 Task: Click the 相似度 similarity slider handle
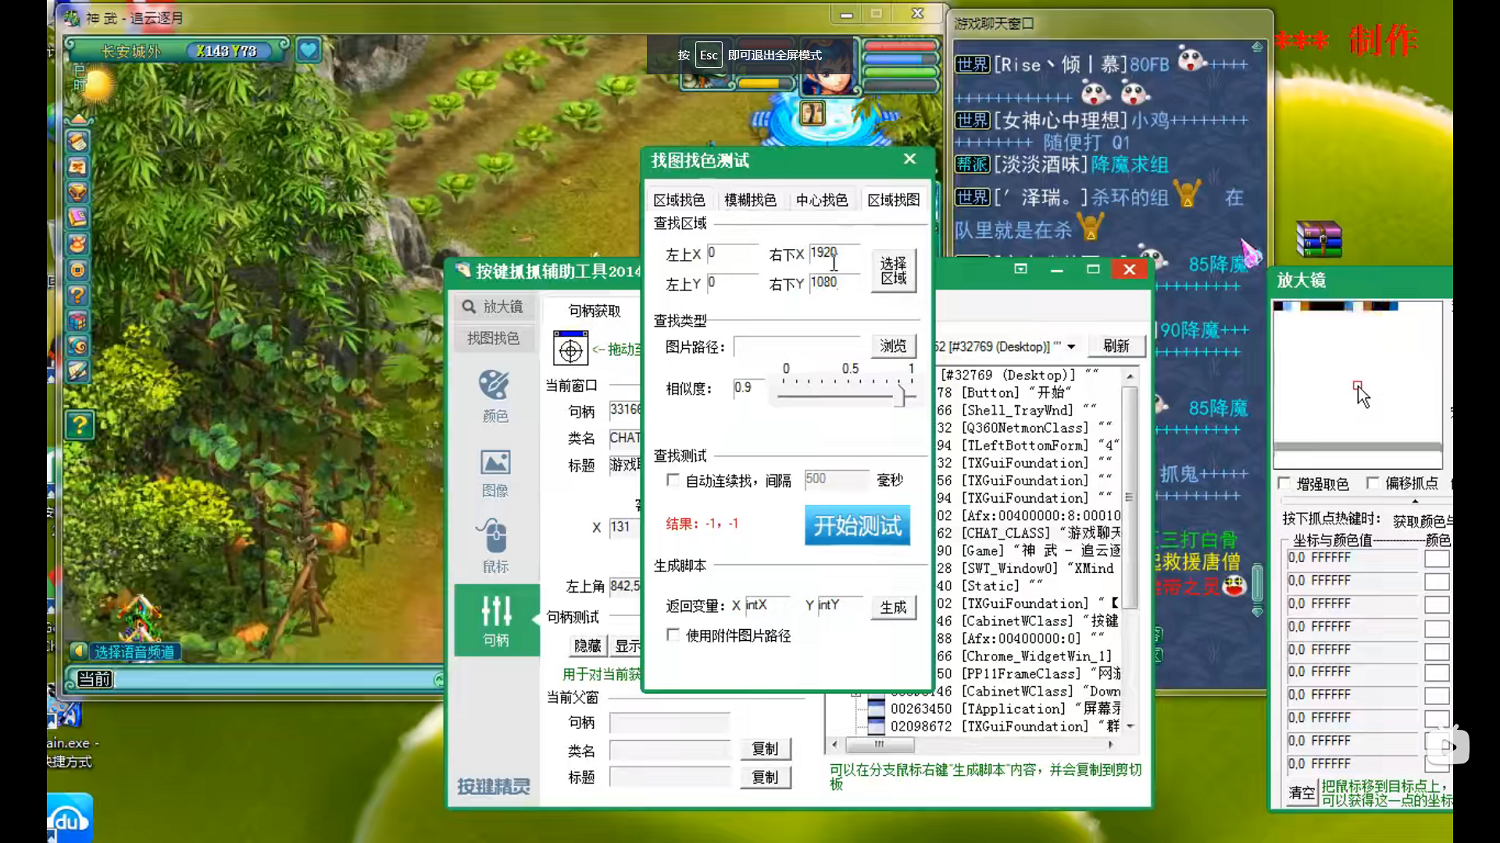tap(900, 395)
